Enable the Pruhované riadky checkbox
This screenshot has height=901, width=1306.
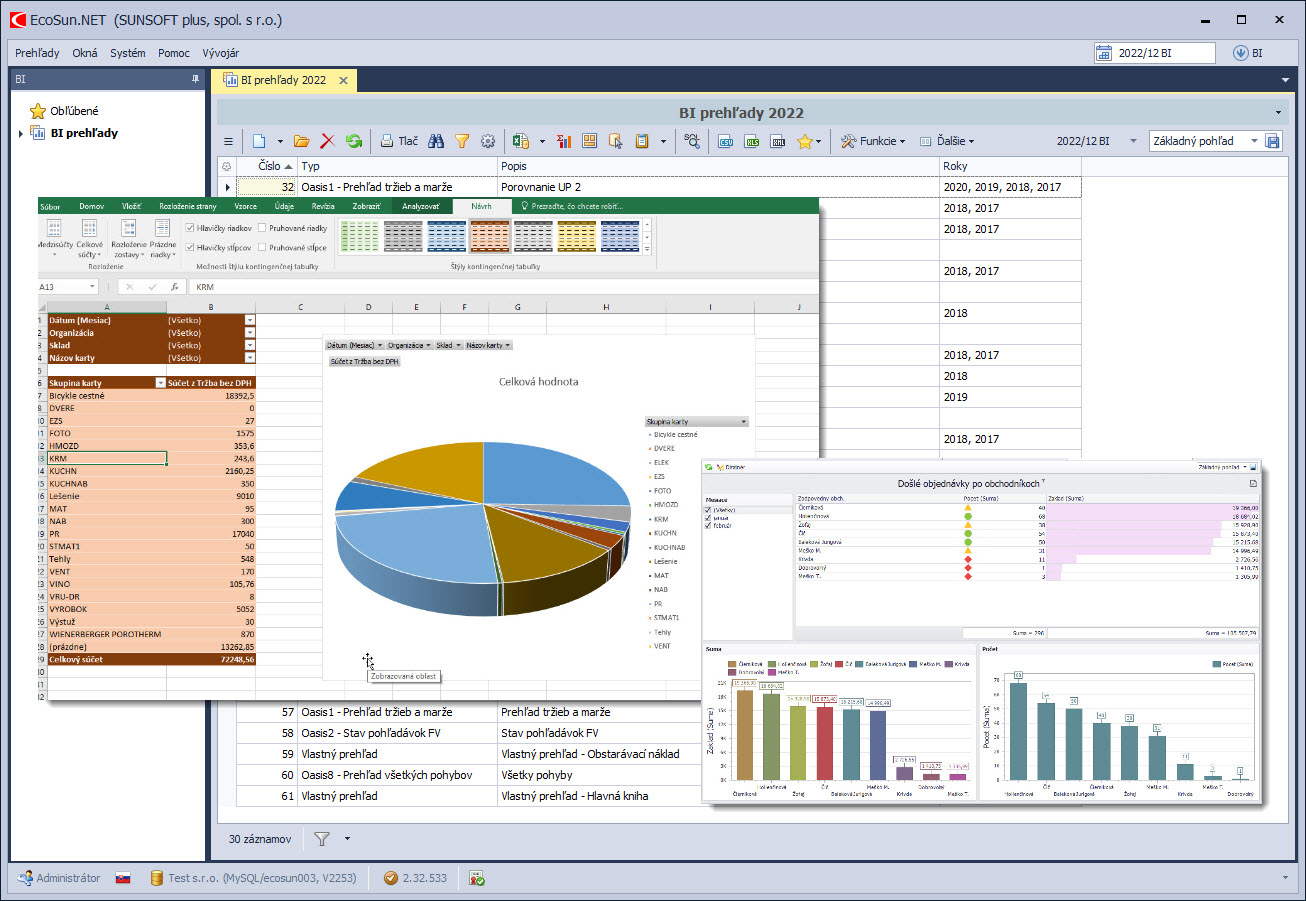262,228
